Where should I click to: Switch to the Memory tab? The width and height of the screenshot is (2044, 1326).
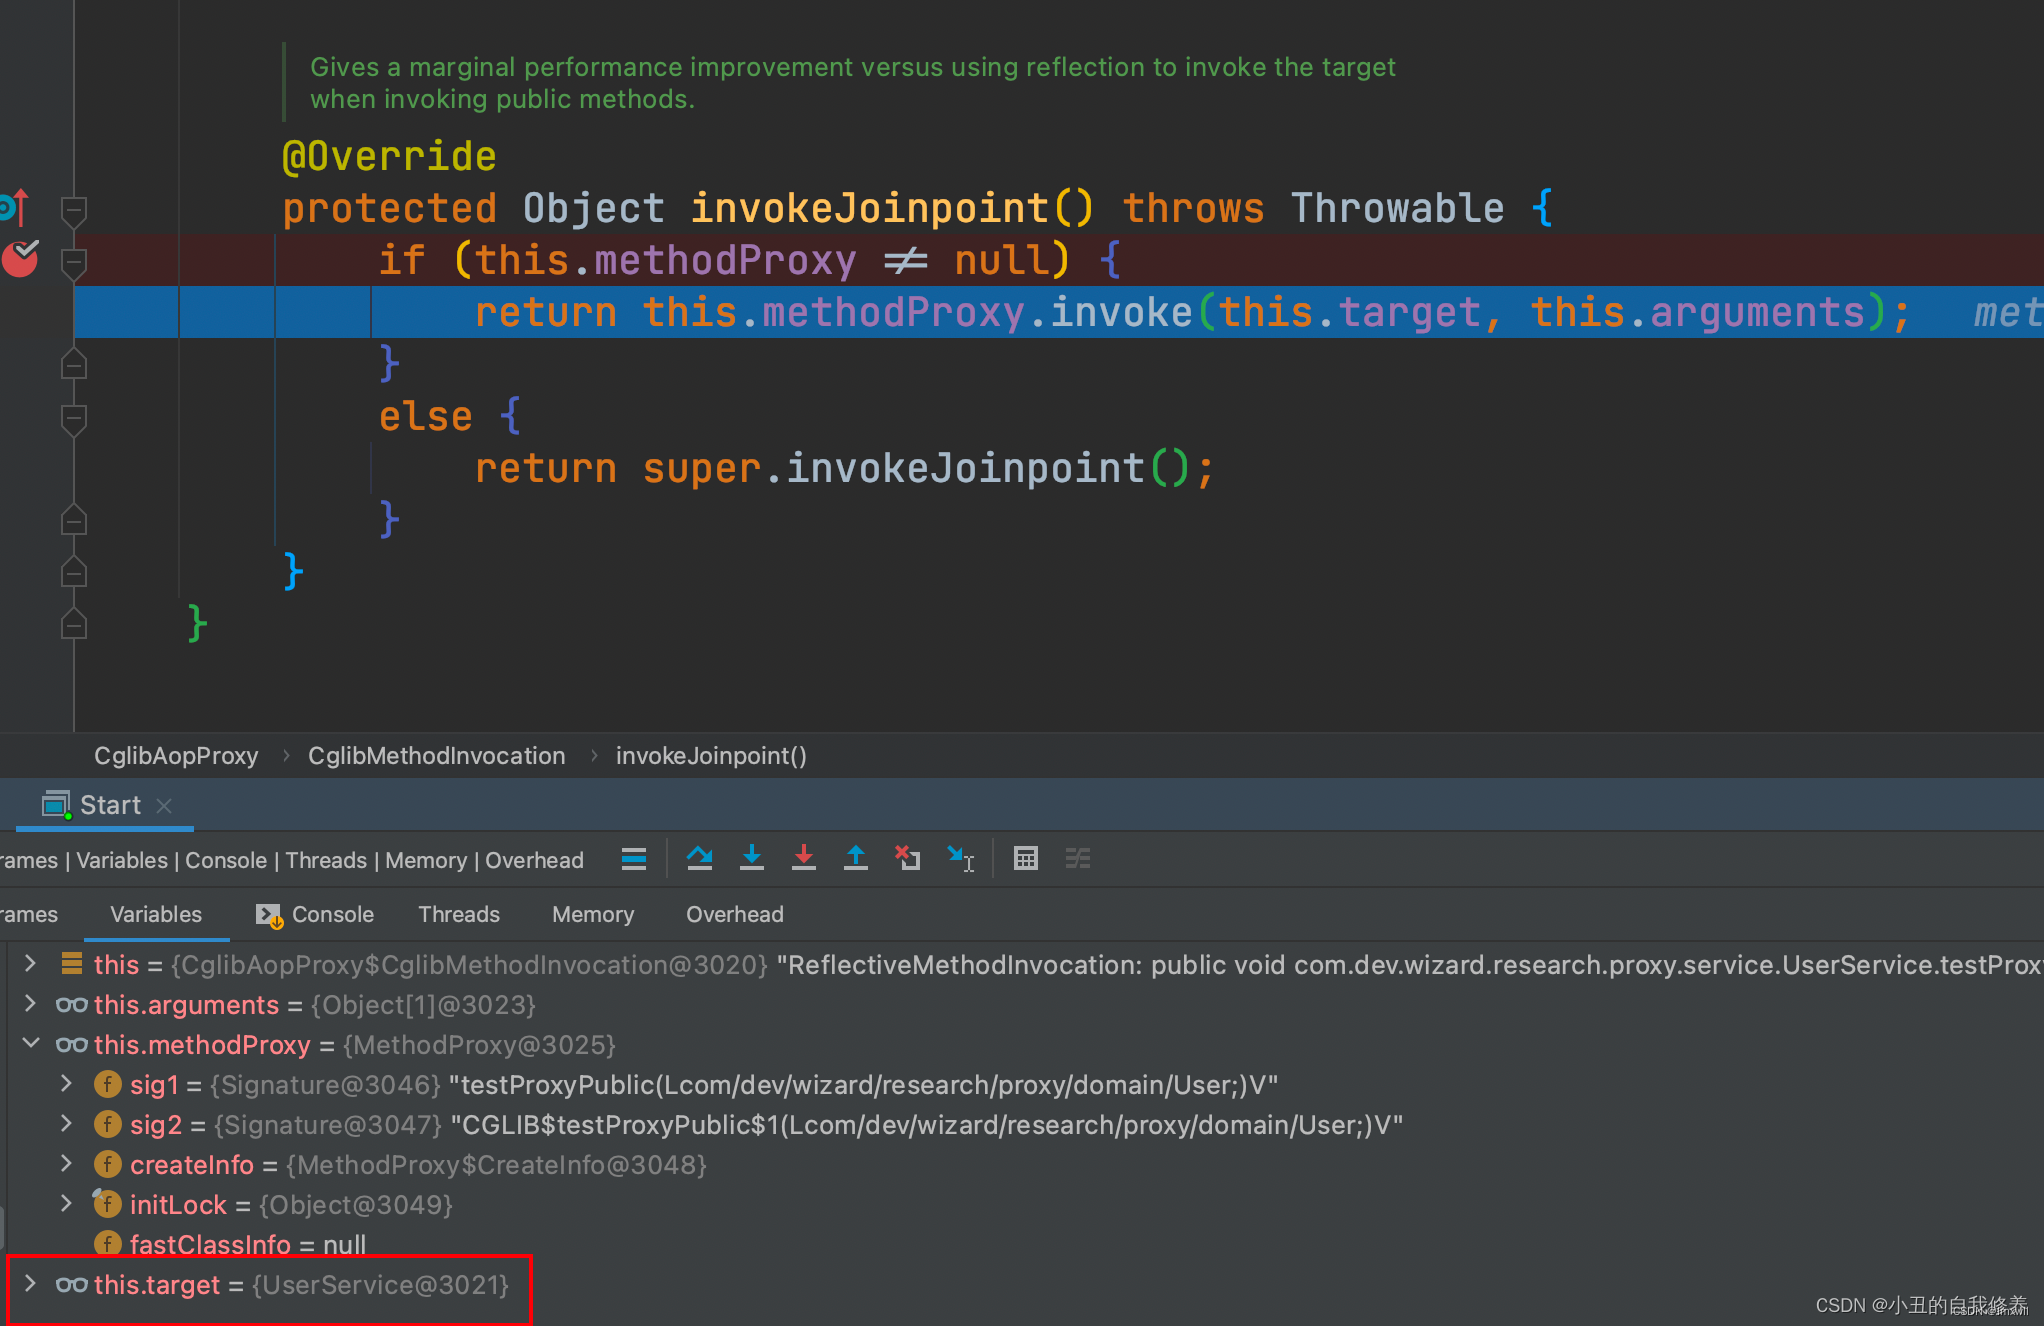click(x=593, y=914)
